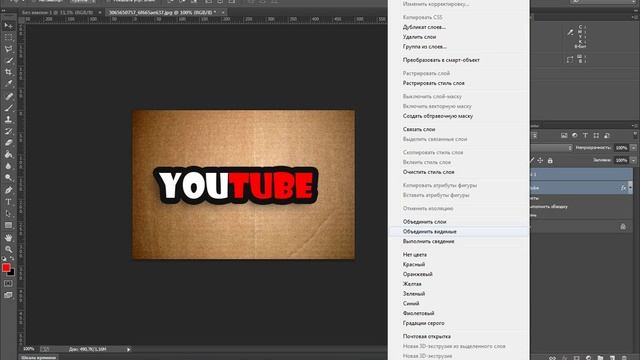The image size is (640, 360).
Task: Choose 'Преобразовать в смарт-объект'
Action: [x=441, y=60]
